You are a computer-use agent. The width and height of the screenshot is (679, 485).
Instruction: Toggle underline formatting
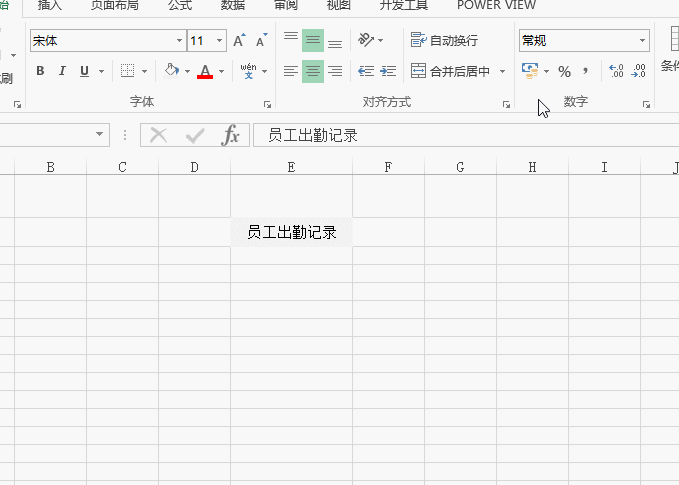point(84,71)
